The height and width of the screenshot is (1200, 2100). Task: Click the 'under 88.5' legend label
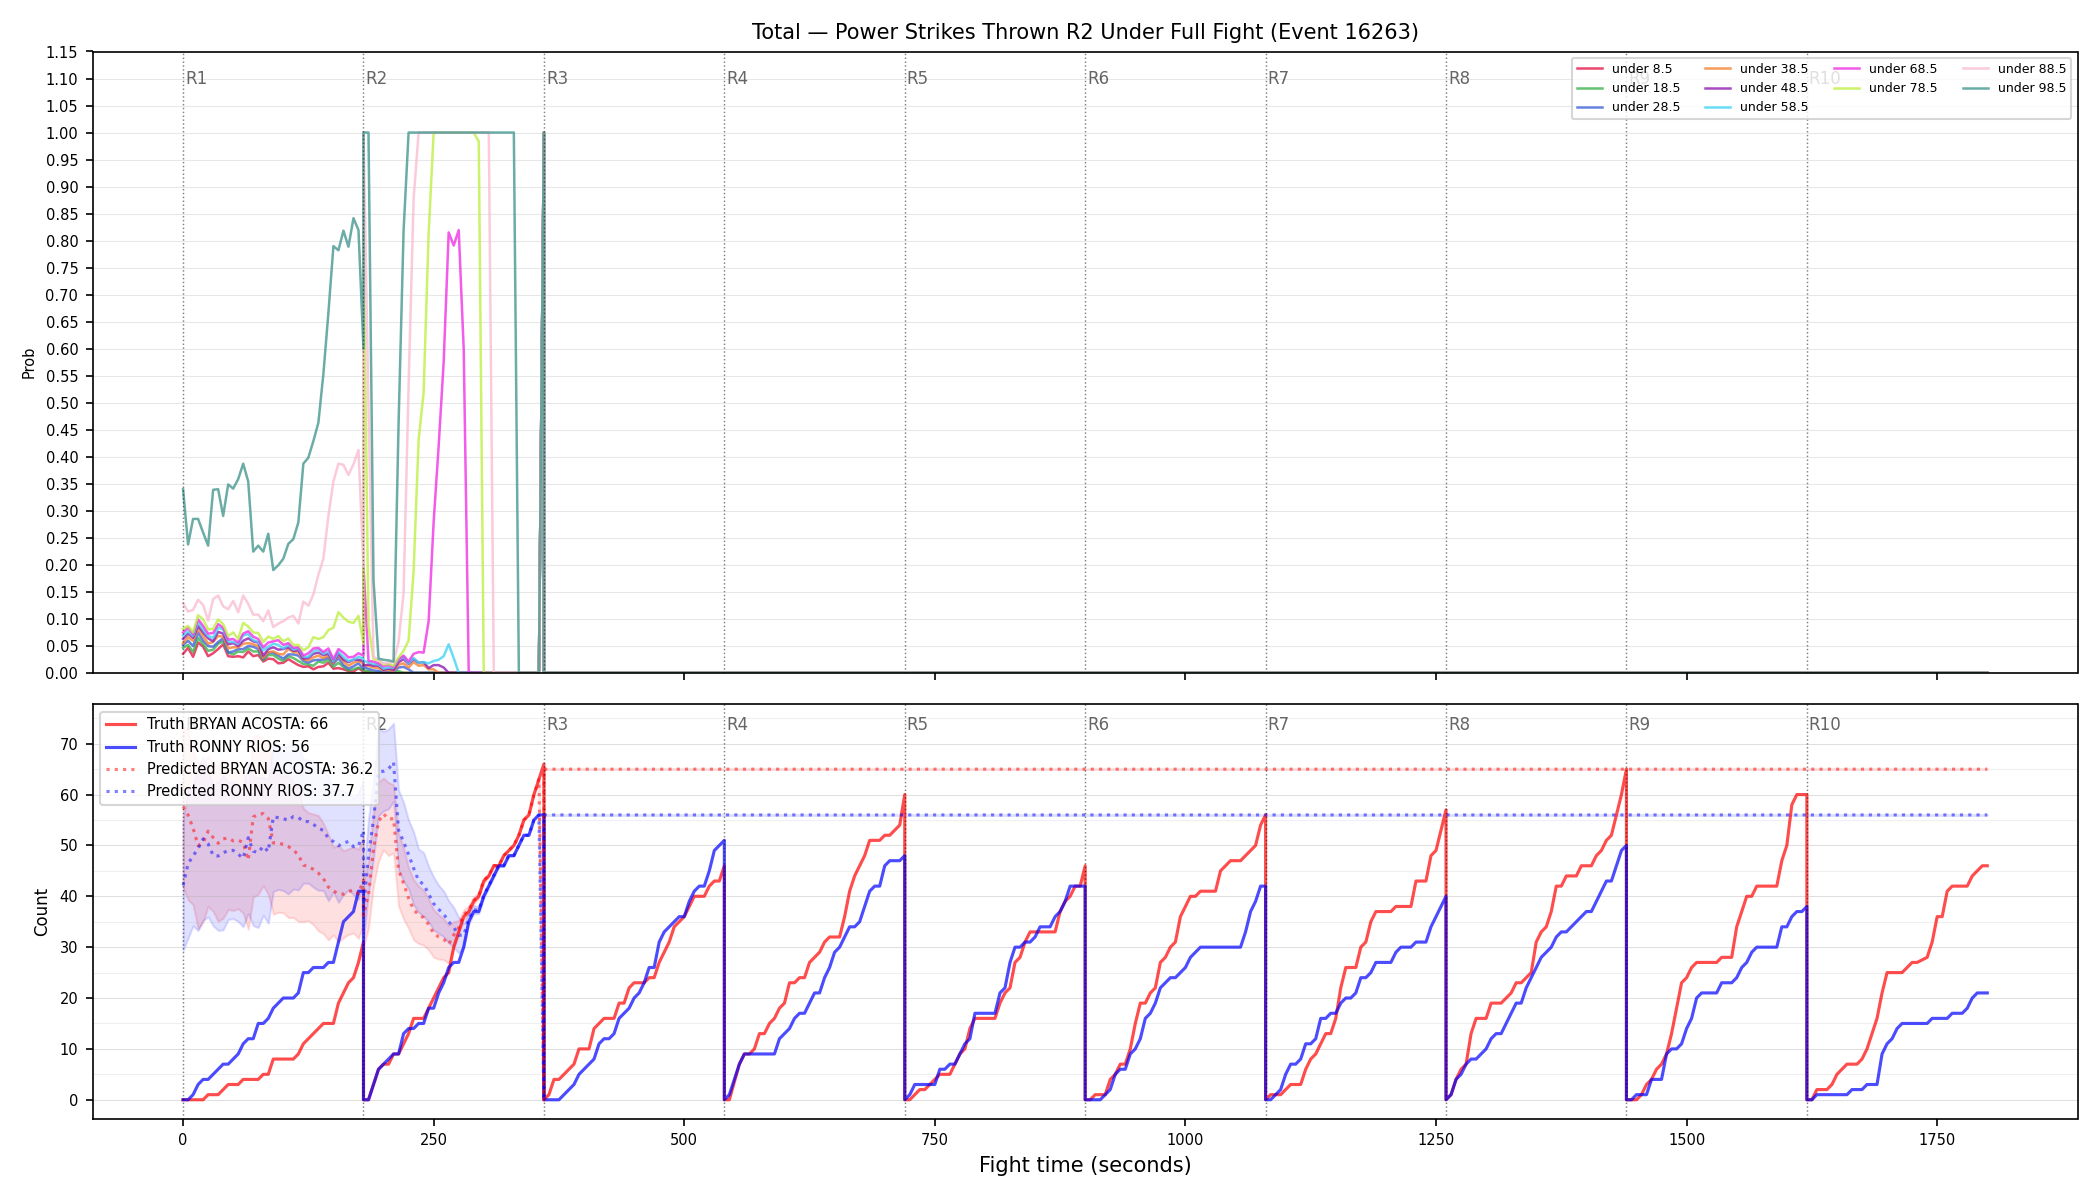click(x=2032, y=69)
